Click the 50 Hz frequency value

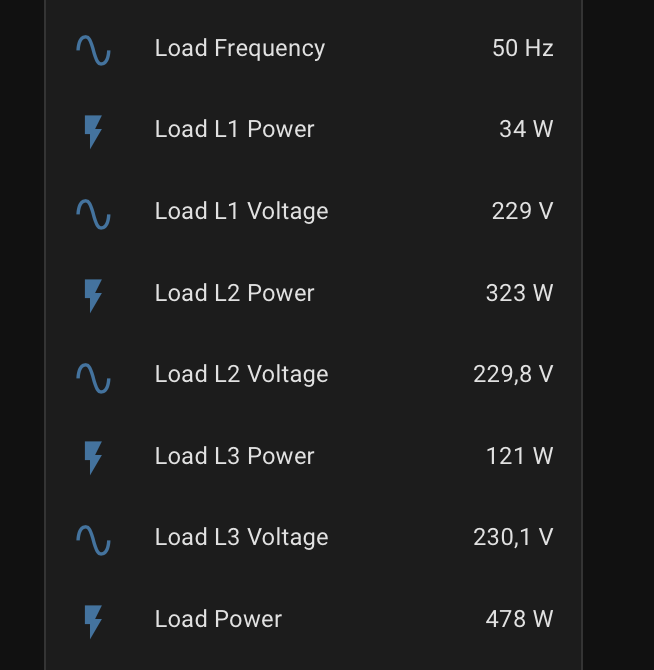523,48
